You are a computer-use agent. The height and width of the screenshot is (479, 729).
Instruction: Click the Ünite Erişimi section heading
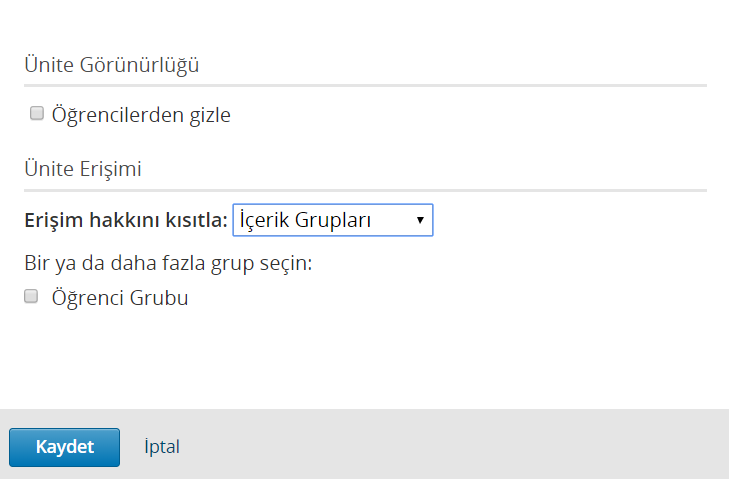tap(83, 168)
